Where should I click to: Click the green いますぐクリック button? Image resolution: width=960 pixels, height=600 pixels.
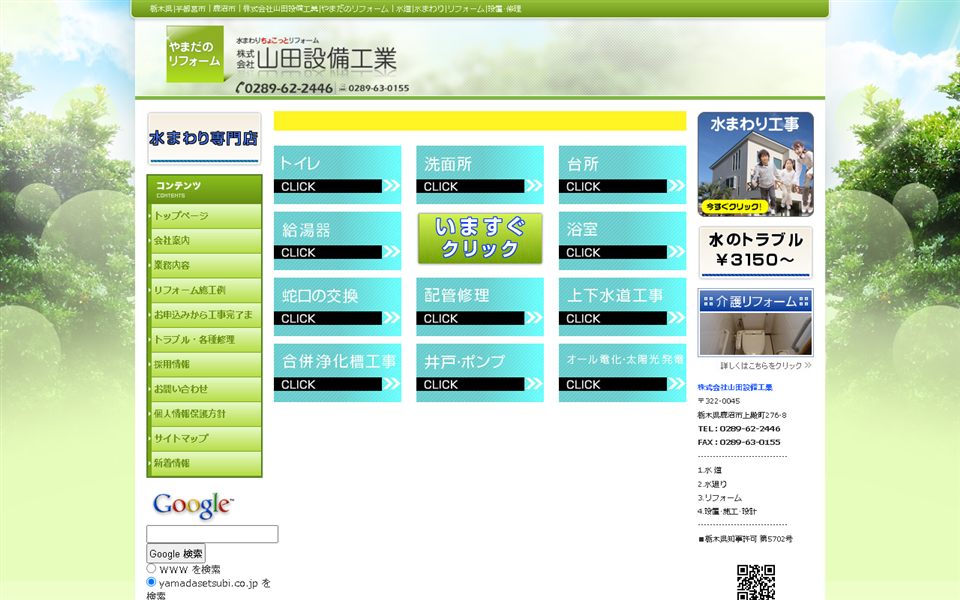click(x=480, y=238)
